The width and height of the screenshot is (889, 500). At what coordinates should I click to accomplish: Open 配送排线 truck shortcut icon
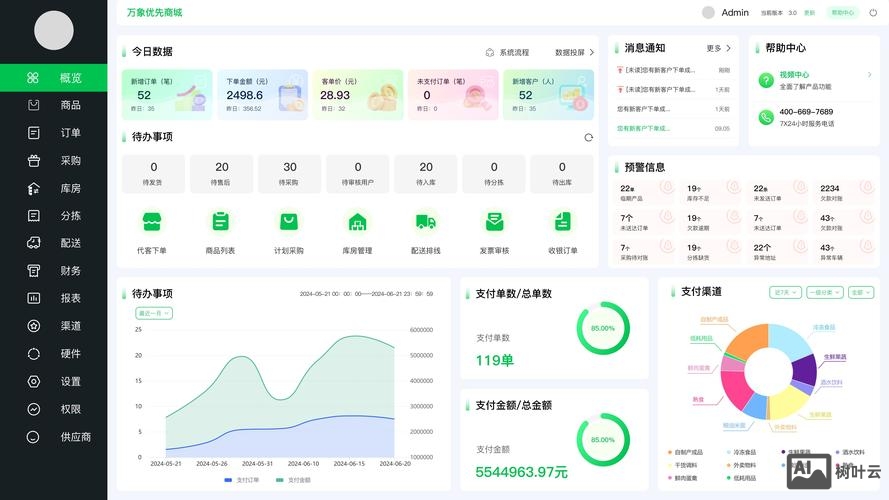[426, 222]
